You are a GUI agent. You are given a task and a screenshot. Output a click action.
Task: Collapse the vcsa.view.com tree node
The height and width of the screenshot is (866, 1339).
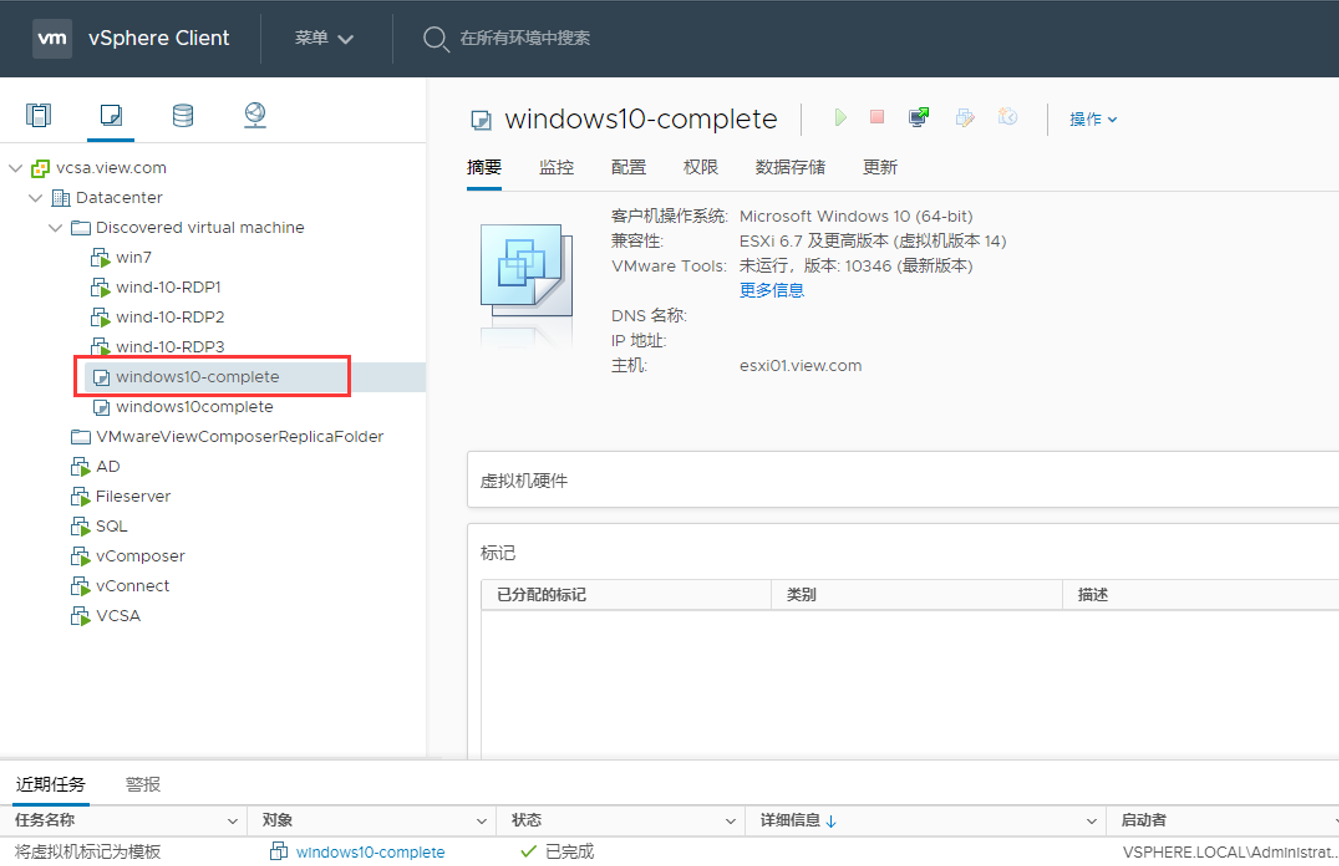15,168
